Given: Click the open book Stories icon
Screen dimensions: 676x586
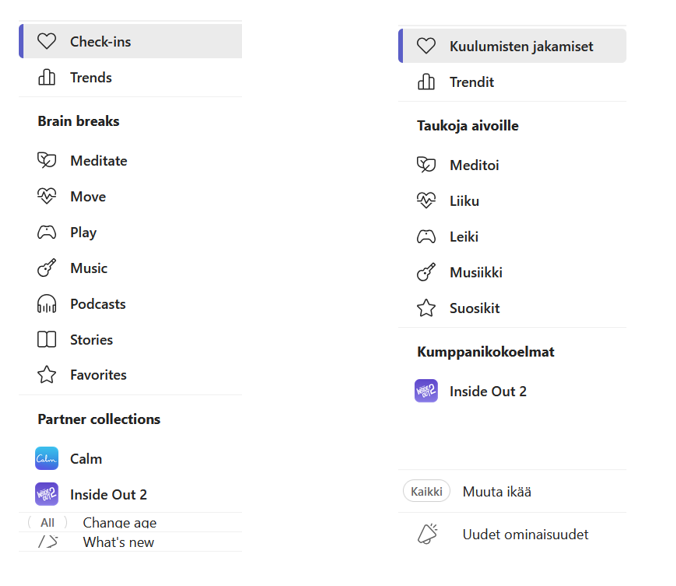Looking at the screenshot, I should click(47, 340).
